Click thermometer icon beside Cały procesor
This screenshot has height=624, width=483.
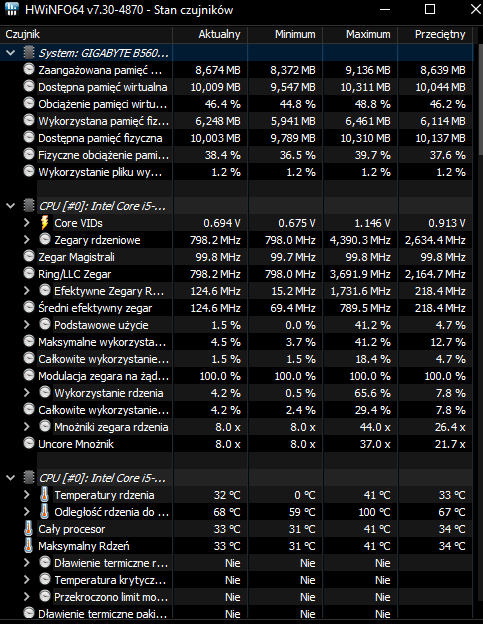tap(28, 529)
